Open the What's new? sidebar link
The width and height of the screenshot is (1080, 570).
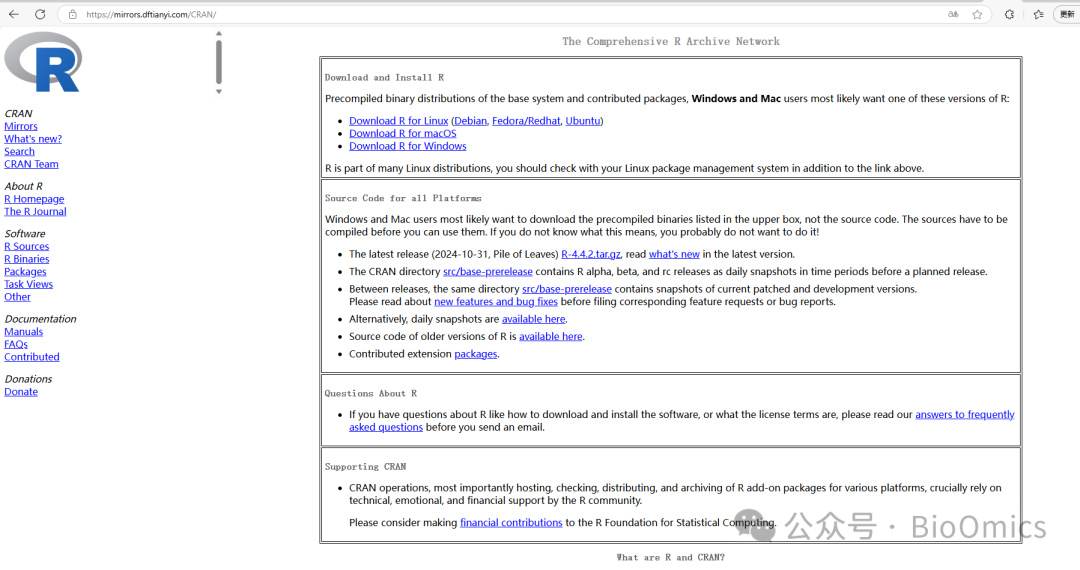pos(33,138)
